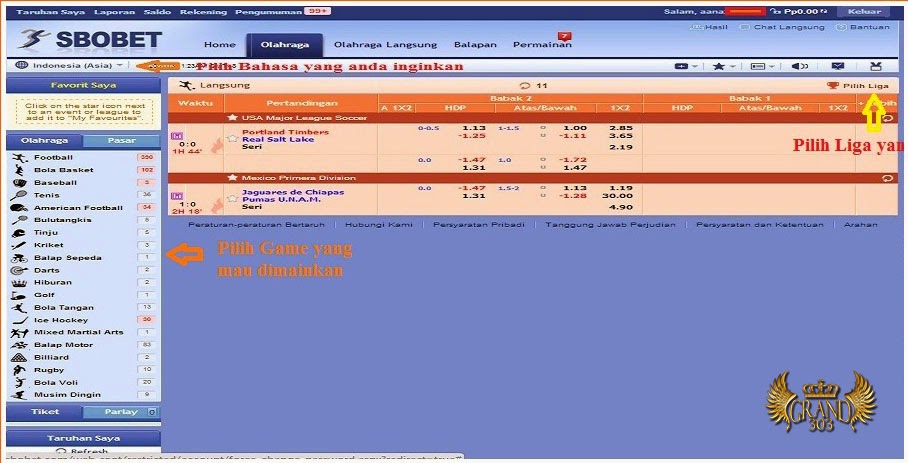This screenshot has height=463, width=908.
Task: Open the Olahraga Langsung tab
Action: (x=385, y=45)
